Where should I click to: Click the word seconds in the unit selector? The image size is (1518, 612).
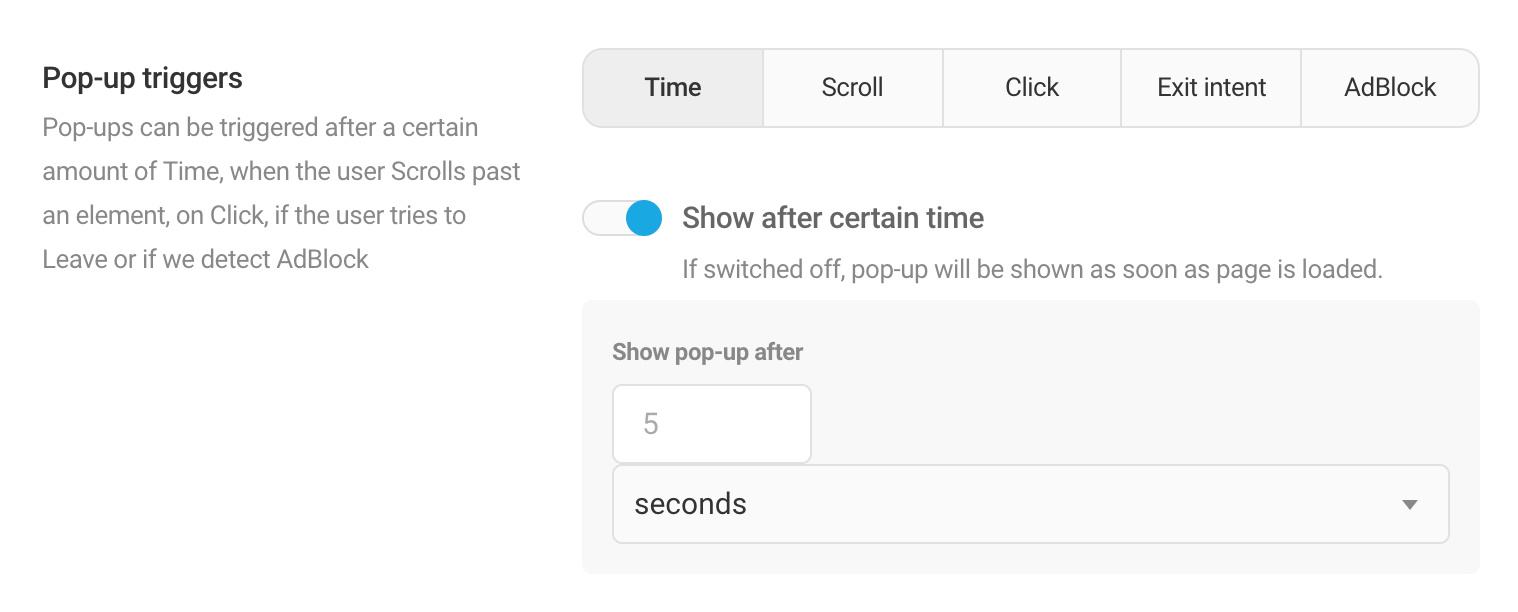tap(690, 504)
